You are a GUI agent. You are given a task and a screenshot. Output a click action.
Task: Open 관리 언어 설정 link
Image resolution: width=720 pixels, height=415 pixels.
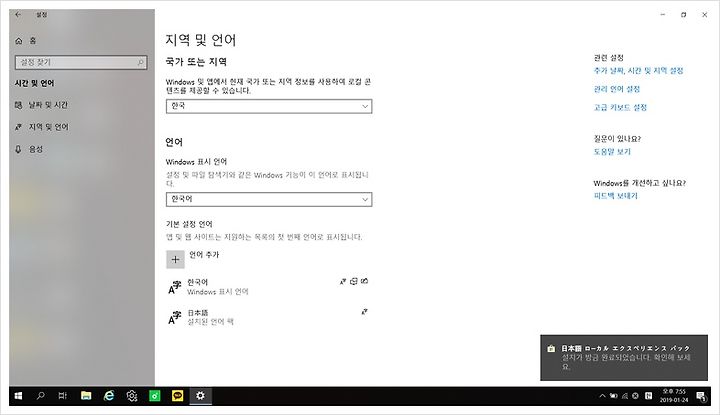pos(617,89)
